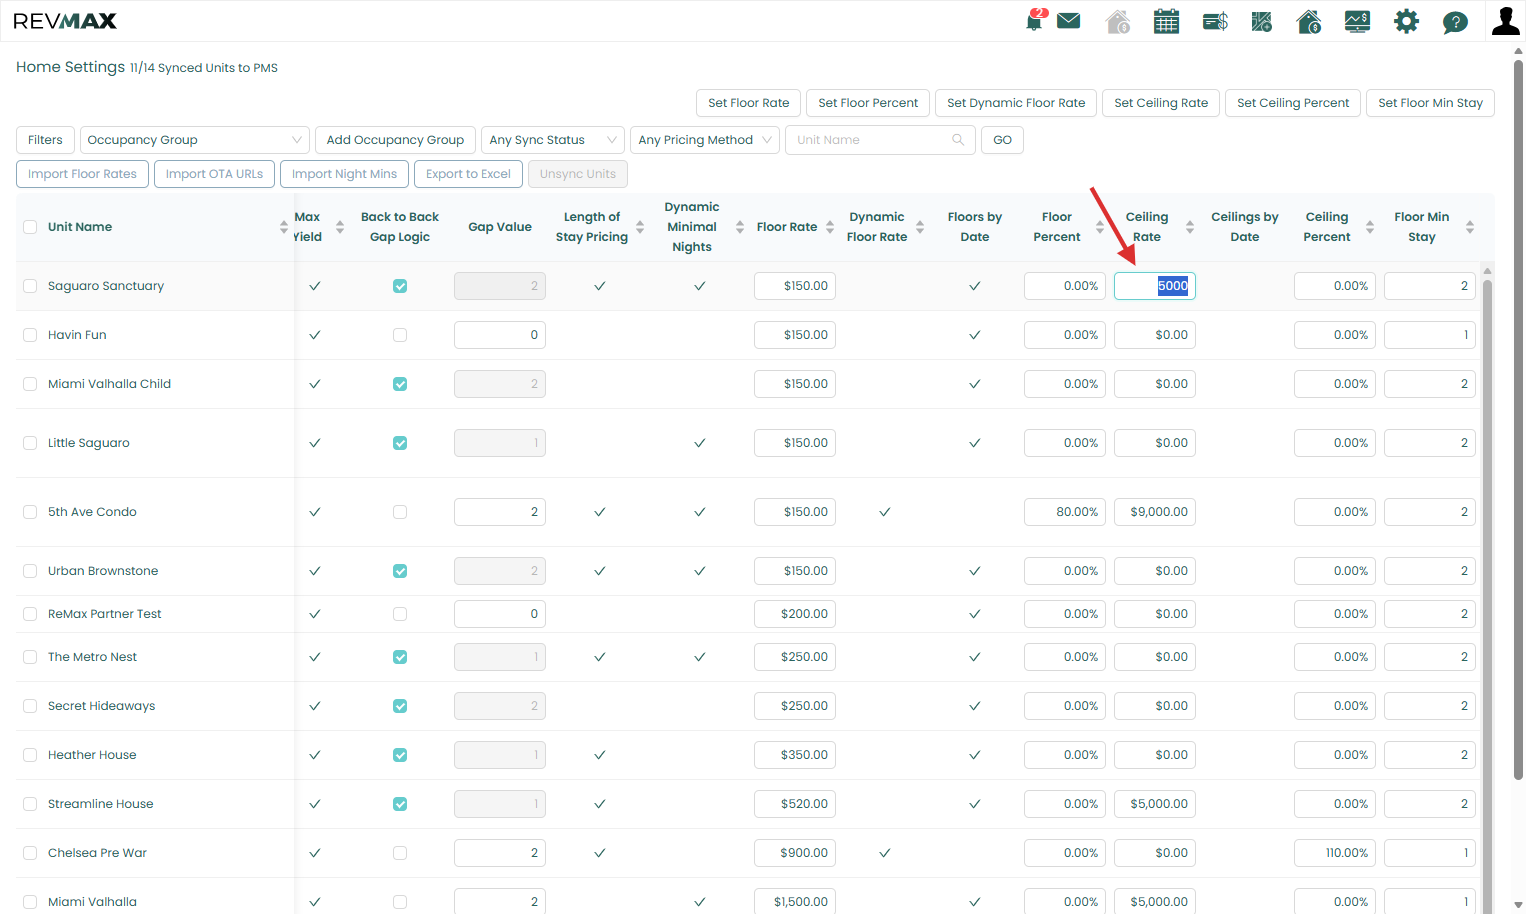
Task: Select the Heather House row checkbox
Action: (x=30, y=755)
